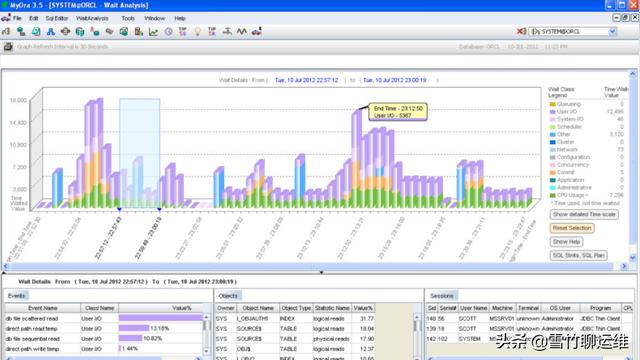Click the printer icon beside refresh interval

pyautogui.click(x=8, y=47)
